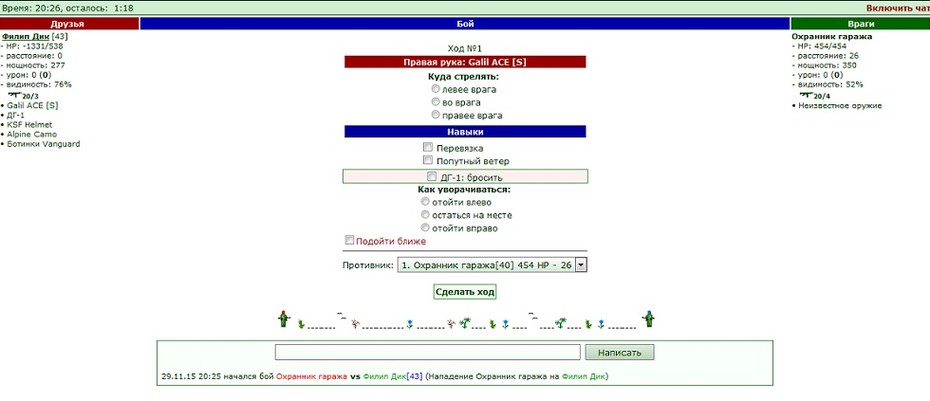The height and width of the screenshot is (401, 930).
Task: Click enemy name 'Охранник гаража' in Враги panel
Action: point(832,36)
